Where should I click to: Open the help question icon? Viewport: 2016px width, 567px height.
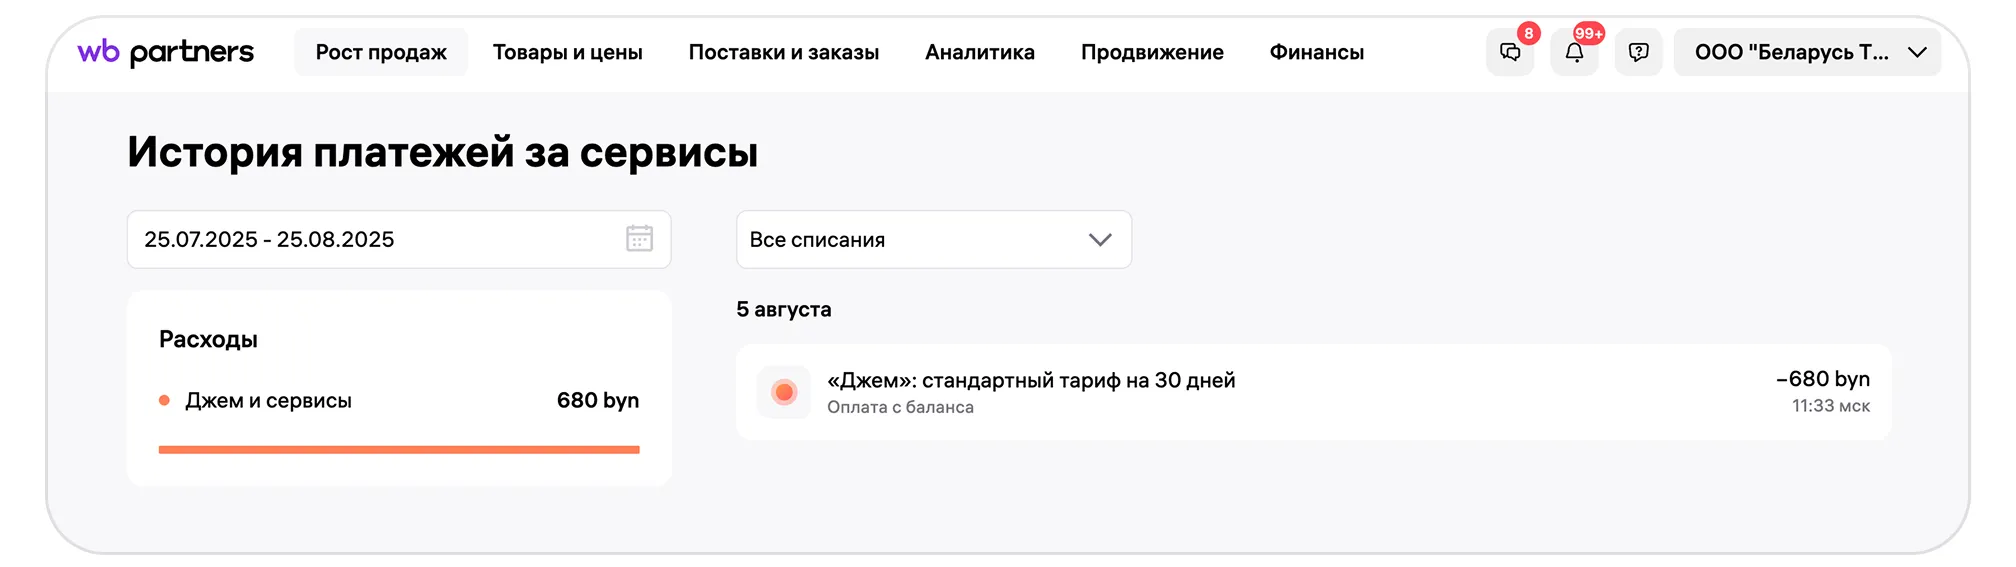point(1638,52)
